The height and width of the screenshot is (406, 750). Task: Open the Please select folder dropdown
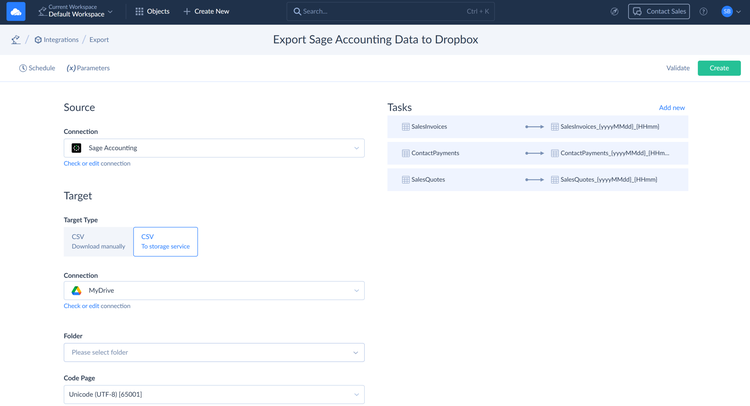click(214, 352)
